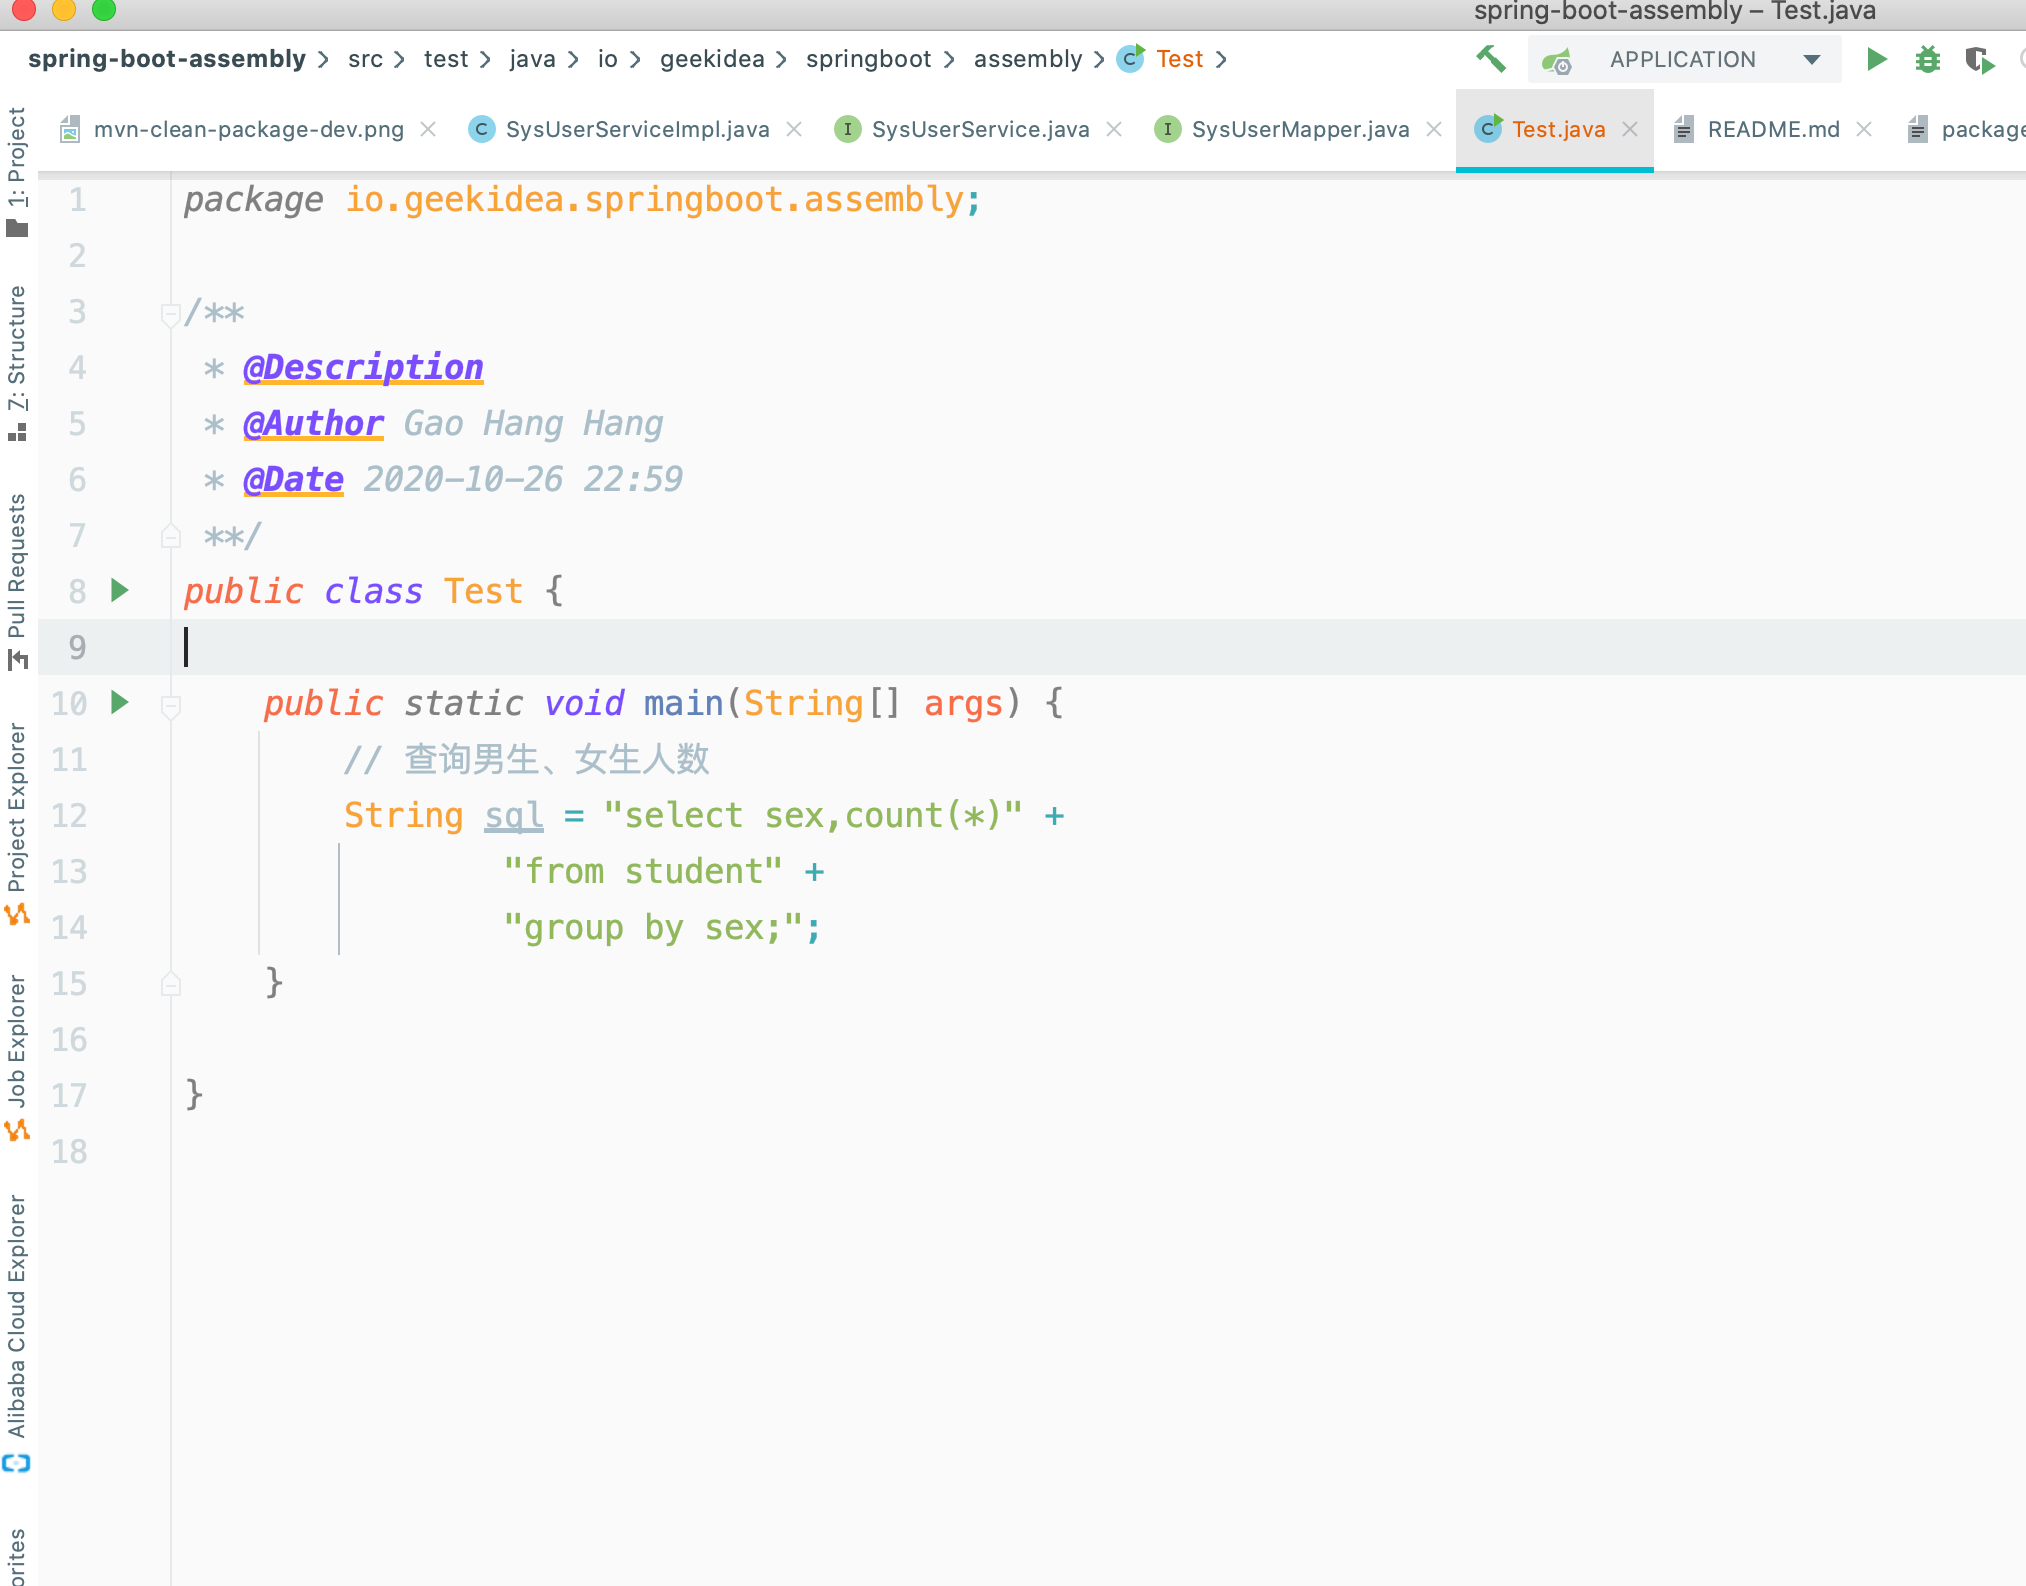Toggle the Job Explorer side panel
The width and height of the screenshot is (2026, 1586).
click(17, 1045)
